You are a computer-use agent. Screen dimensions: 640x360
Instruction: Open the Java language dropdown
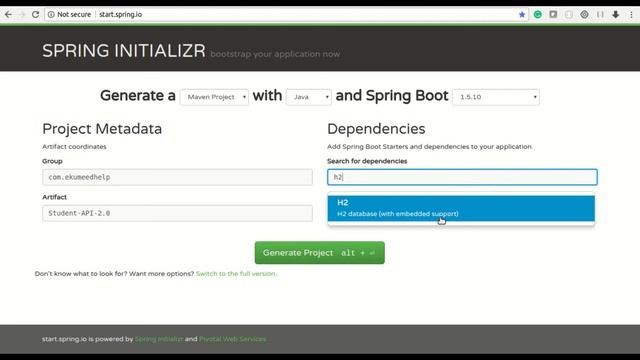(309, 97)
